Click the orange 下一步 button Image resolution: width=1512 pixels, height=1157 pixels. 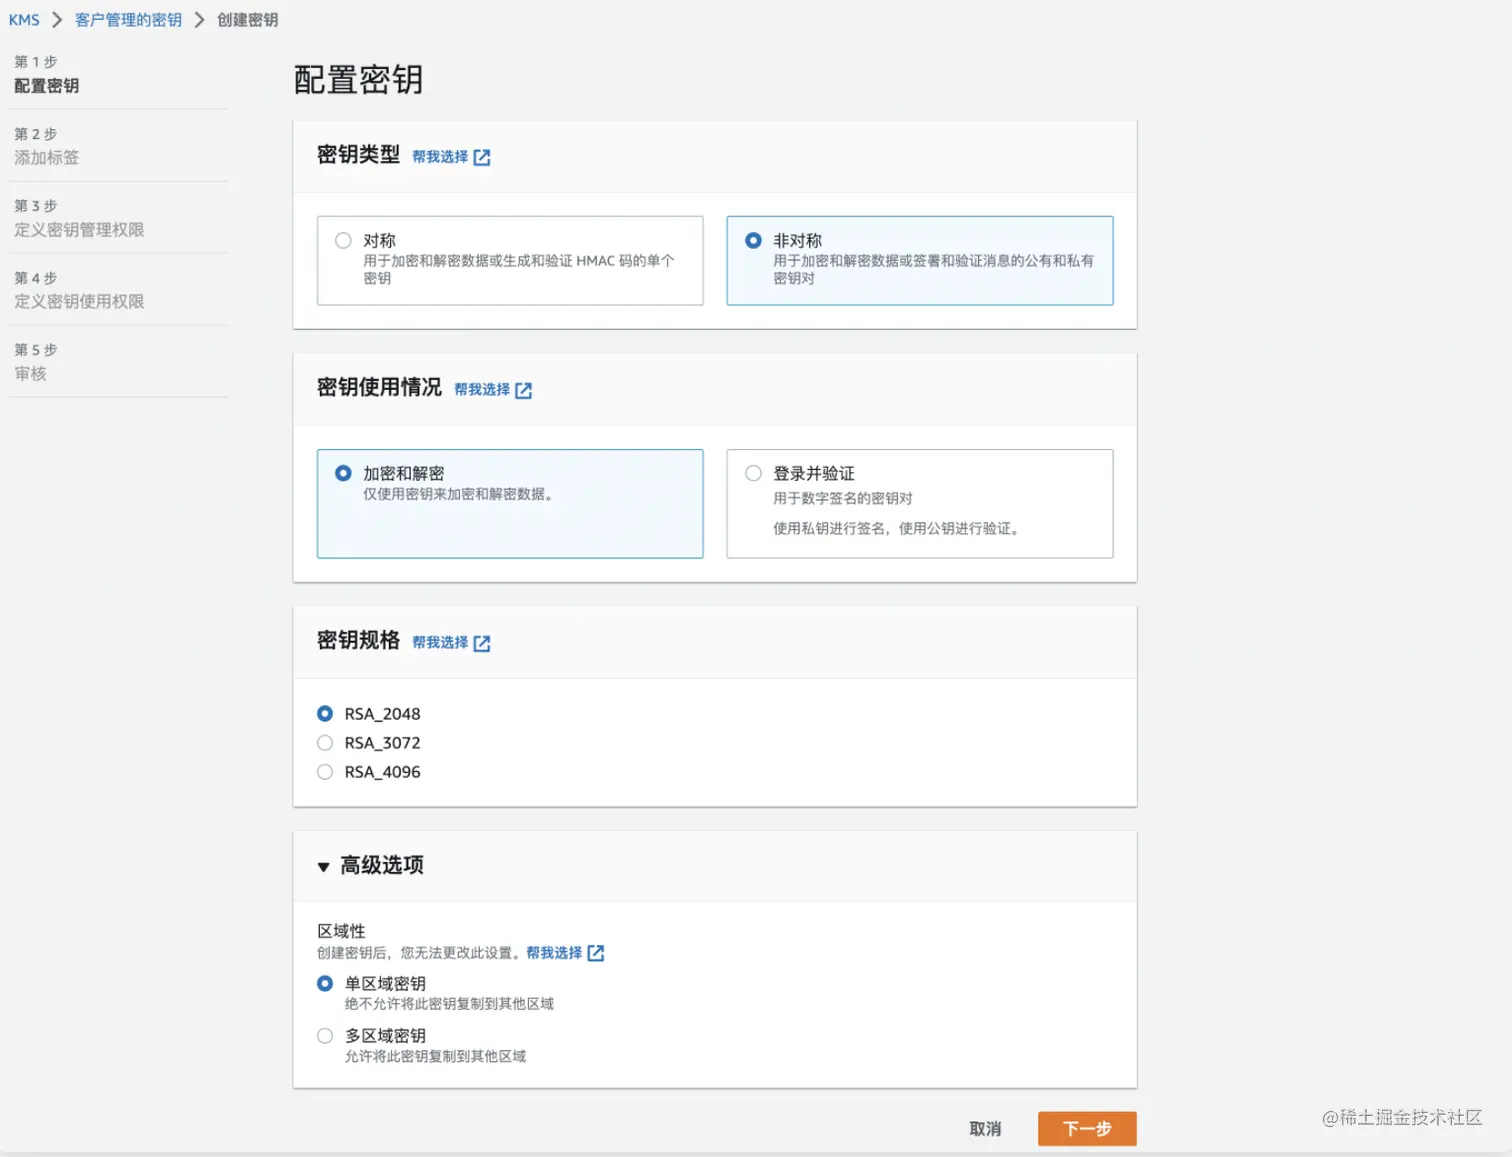(x=1087, y=1129)
